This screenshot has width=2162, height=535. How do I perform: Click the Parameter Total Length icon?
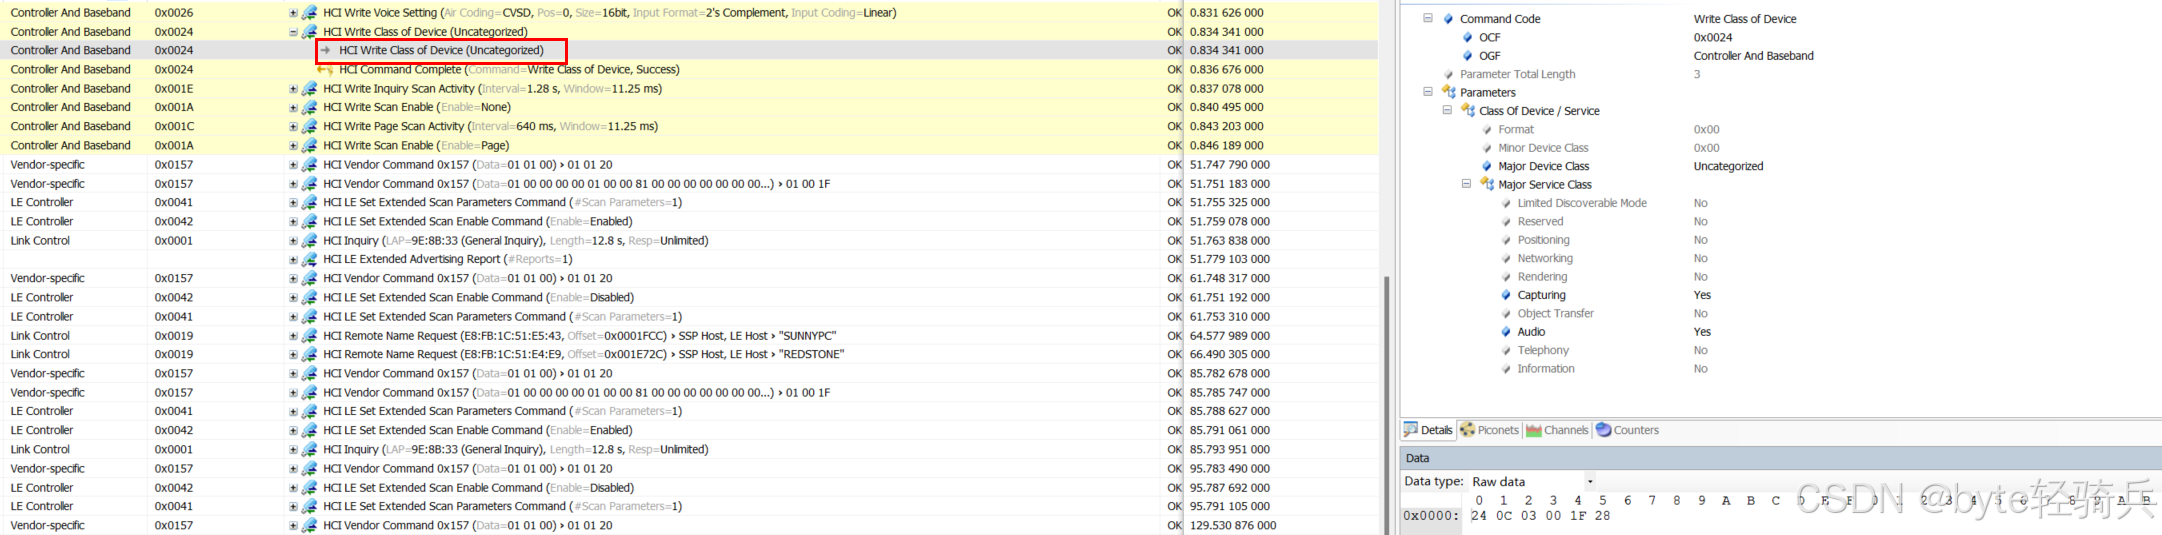pyautogui.click(x=1448, y=74)
